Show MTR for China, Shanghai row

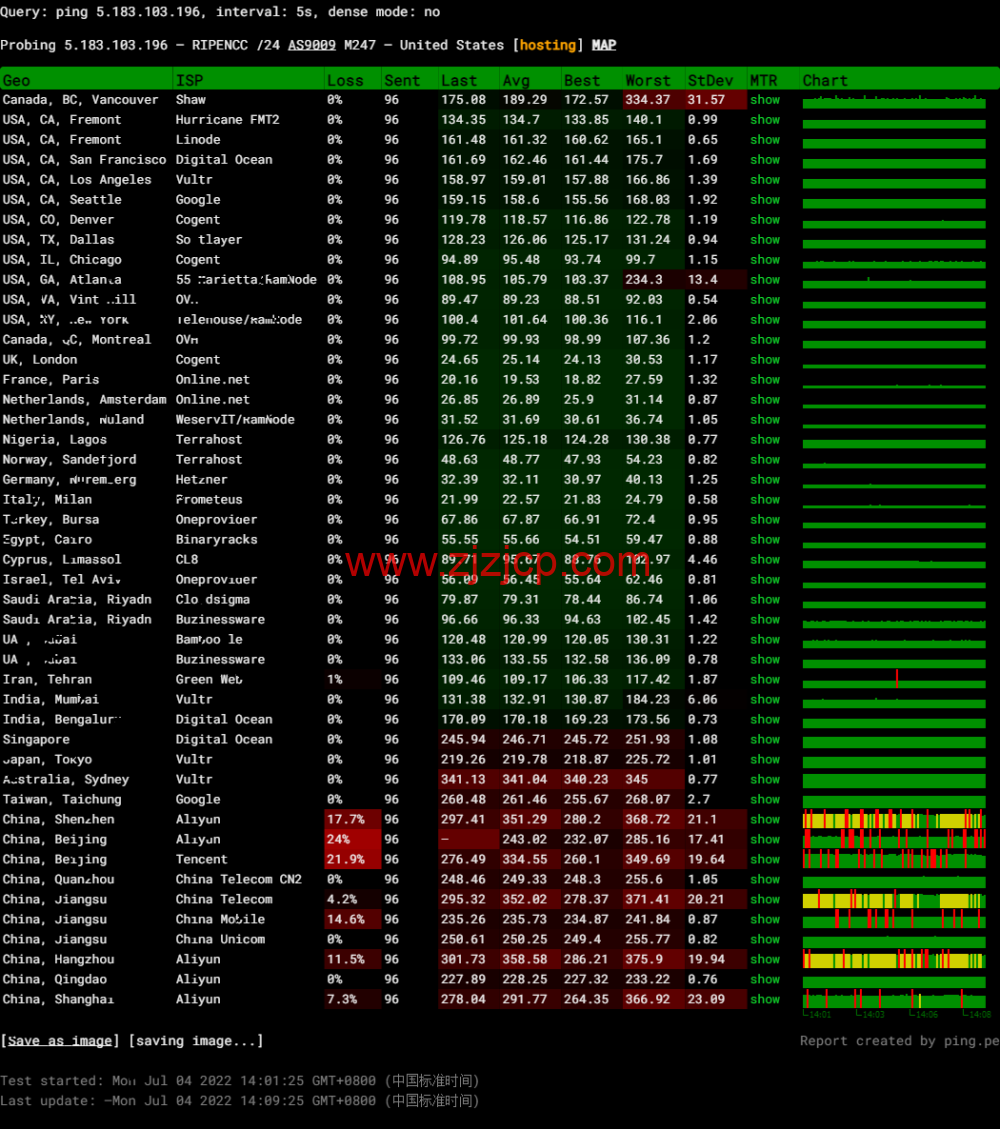click(765, 1000)
